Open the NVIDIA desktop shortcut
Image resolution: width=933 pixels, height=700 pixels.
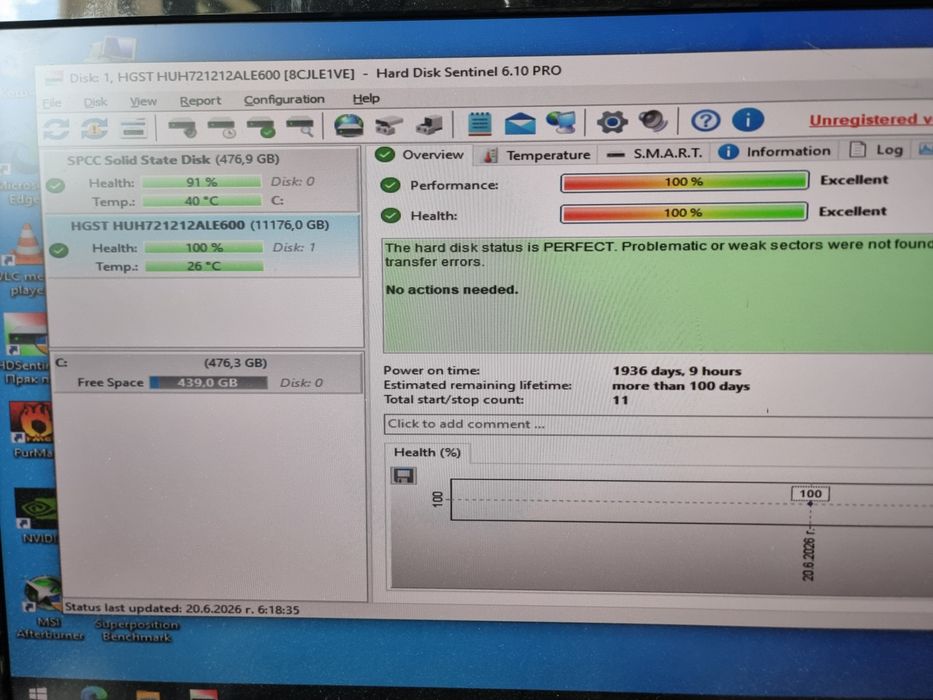(37, 515)
